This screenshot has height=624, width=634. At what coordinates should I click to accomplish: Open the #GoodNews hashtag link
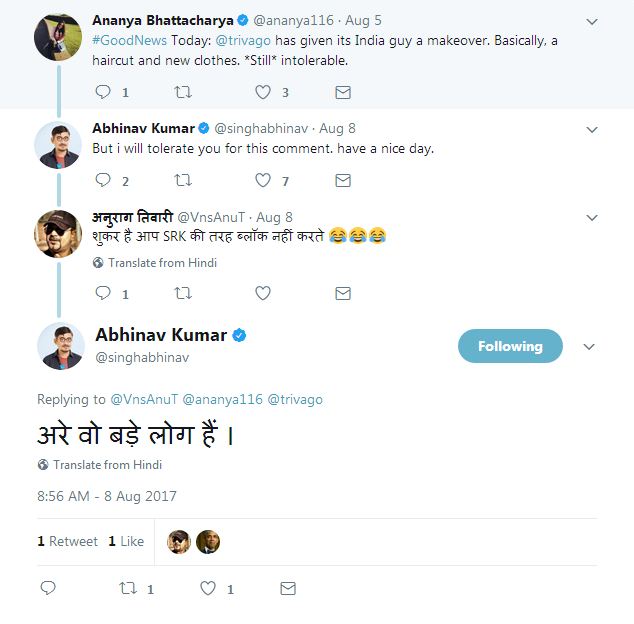(125, 40)
